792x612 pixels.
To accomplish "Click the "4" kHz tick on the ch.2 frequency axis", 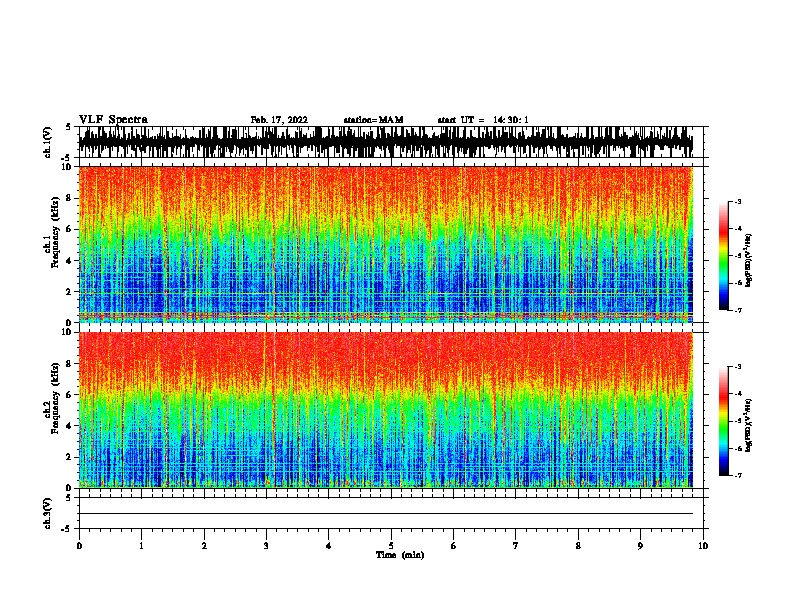I will coord(69,426).
